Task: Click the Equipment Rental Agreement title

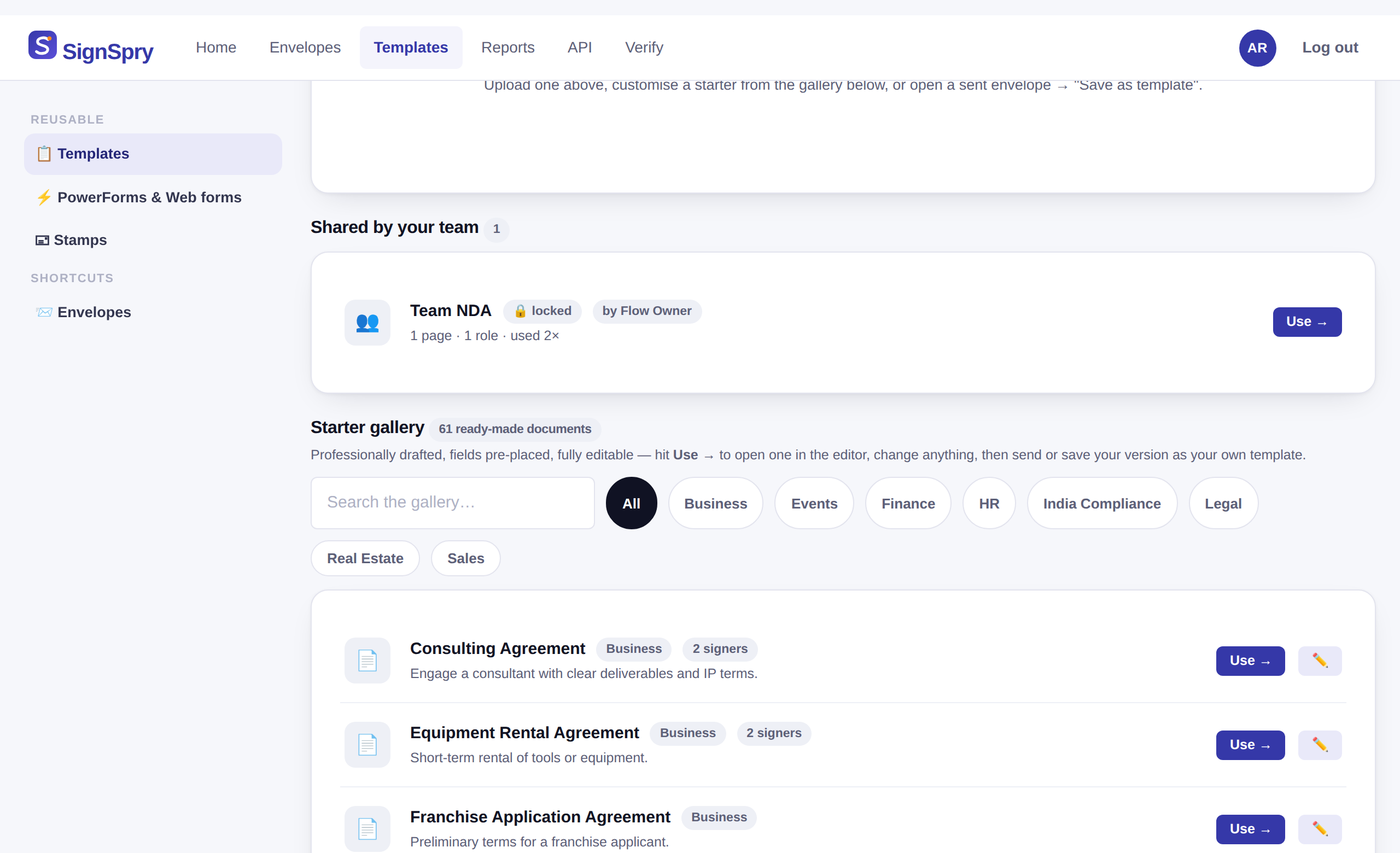Action: [x=525, y=733]
